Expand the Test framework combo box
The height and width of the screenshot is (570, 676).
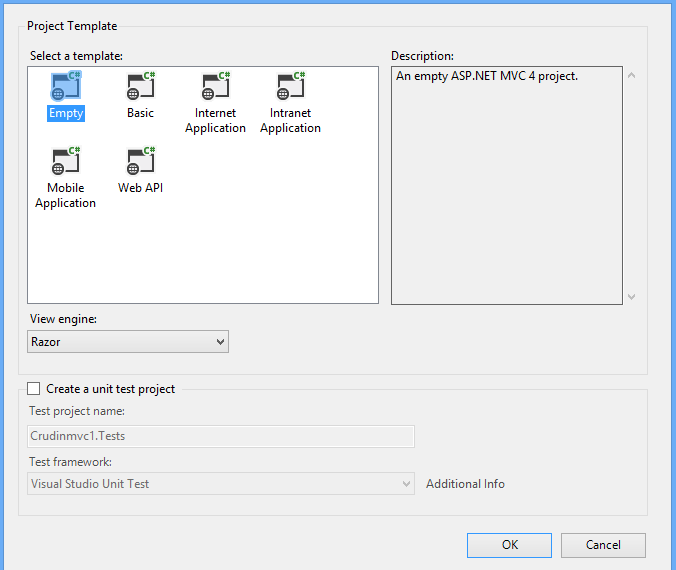(x=220, y=484)
